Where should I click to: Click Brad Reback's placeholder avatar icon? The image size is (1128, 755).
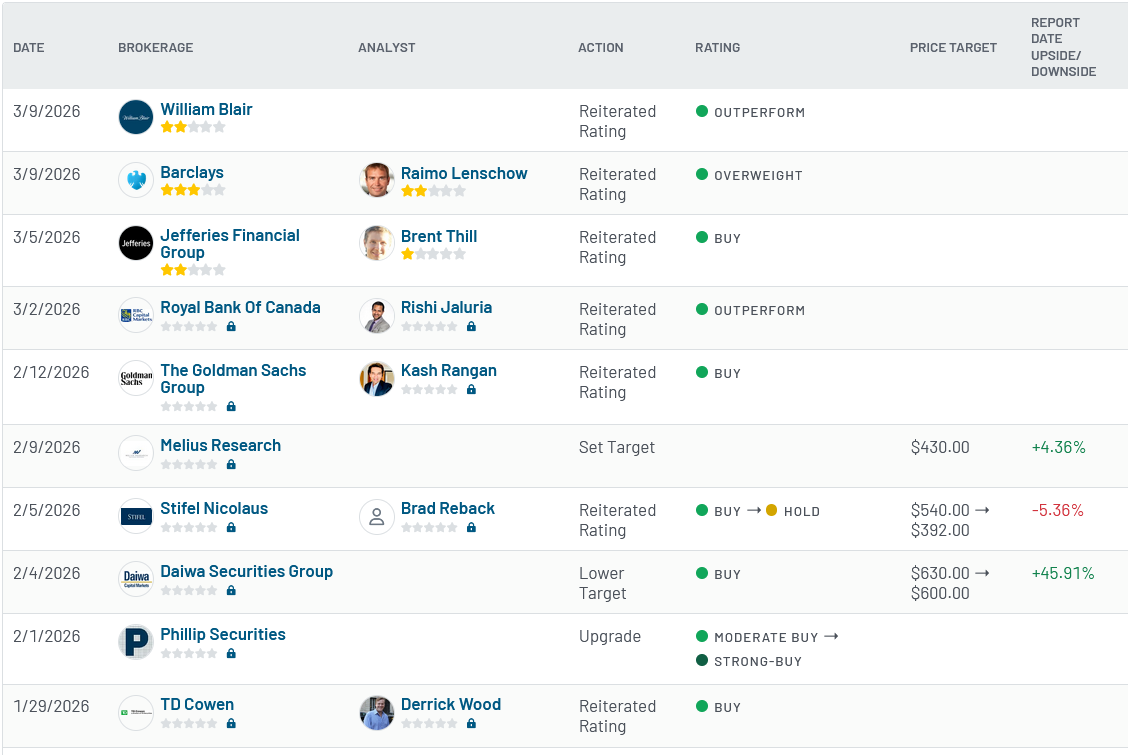click(377, 516)
